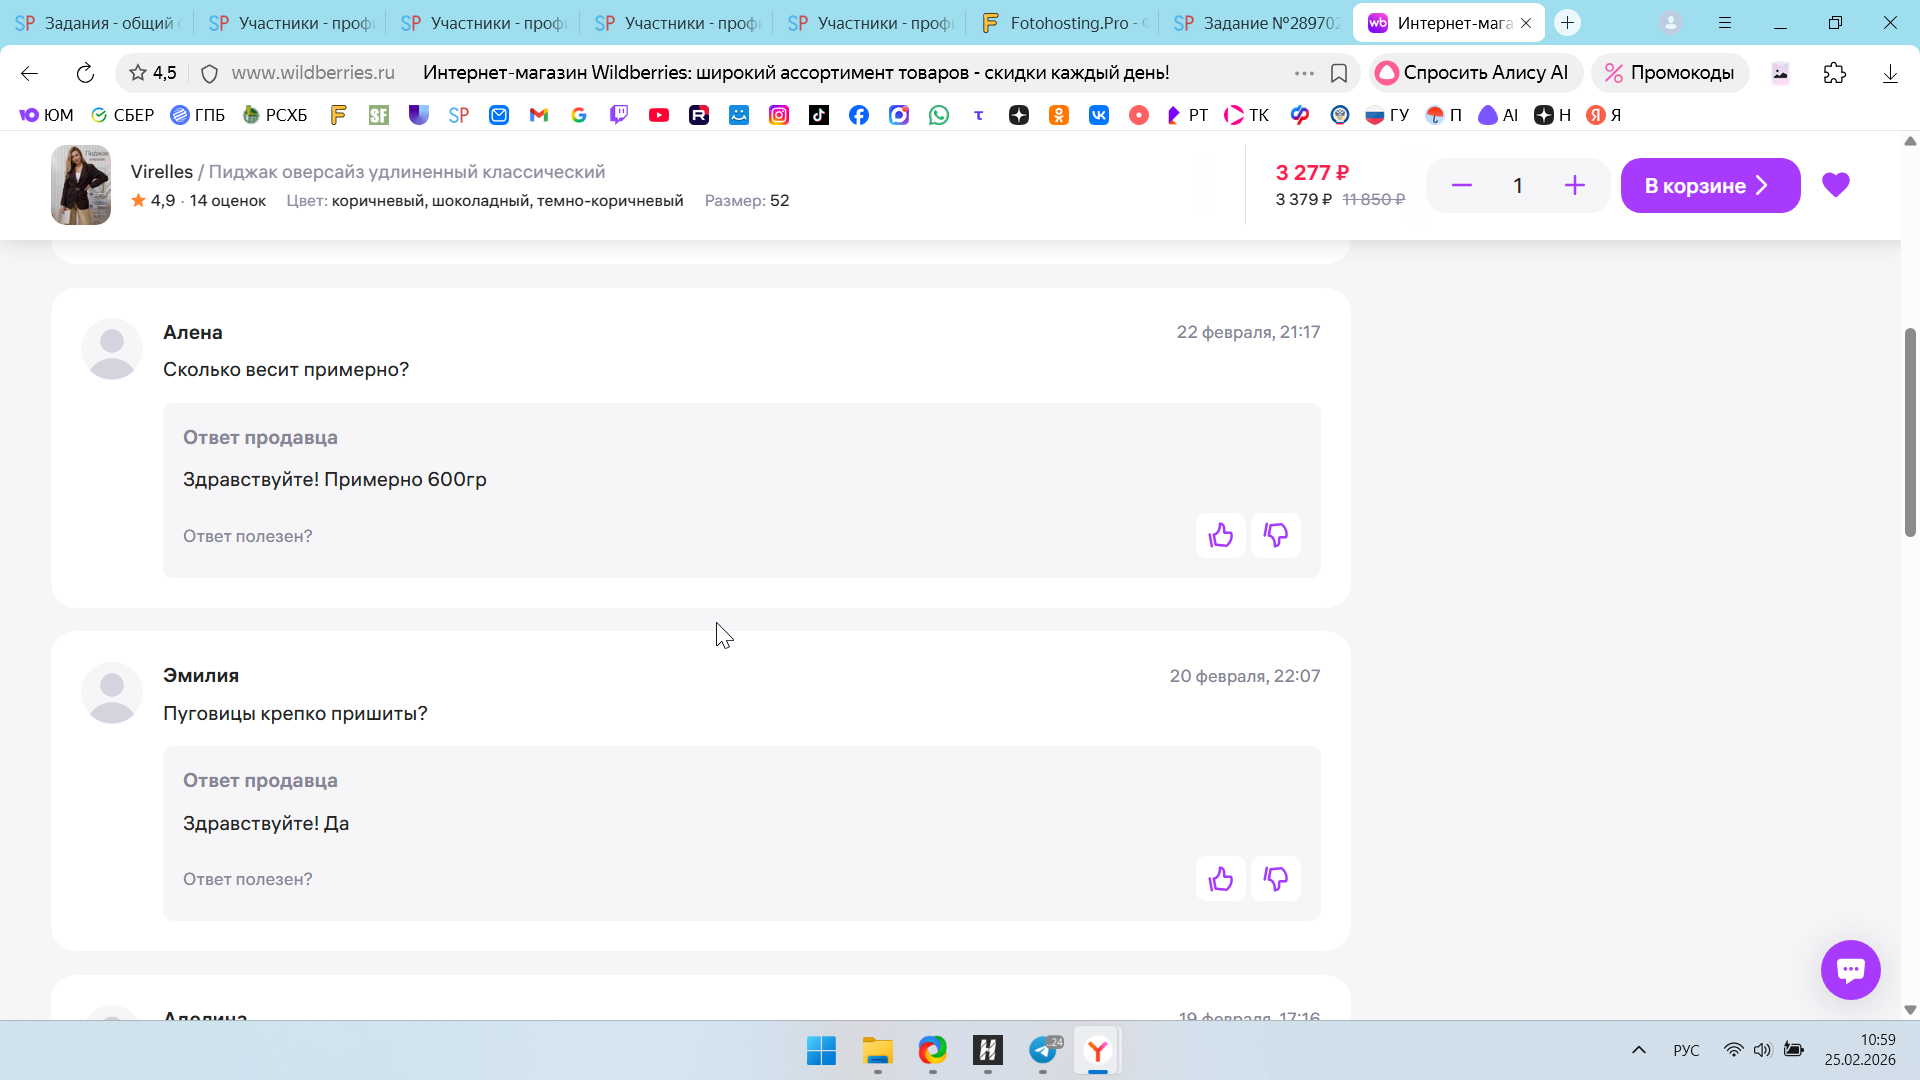The image size is (1920, 1080).
Task: Dislike seller's answer about 600гр weight
Action: point(1275,535)
